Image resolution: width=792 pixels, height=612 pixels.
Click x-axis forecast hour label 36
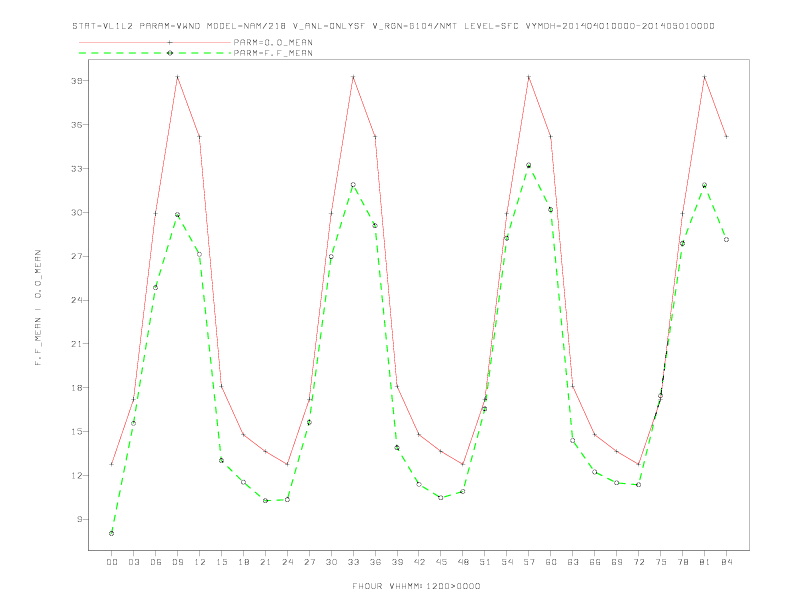pyautogui.click(x=375, y=562)
